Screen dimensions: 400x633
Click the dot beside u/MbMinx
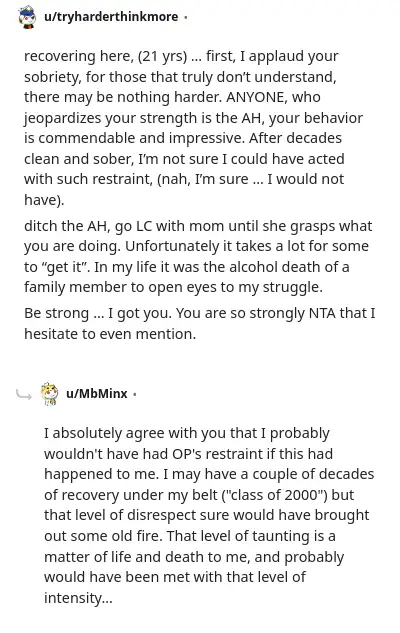tap(134, 394)
